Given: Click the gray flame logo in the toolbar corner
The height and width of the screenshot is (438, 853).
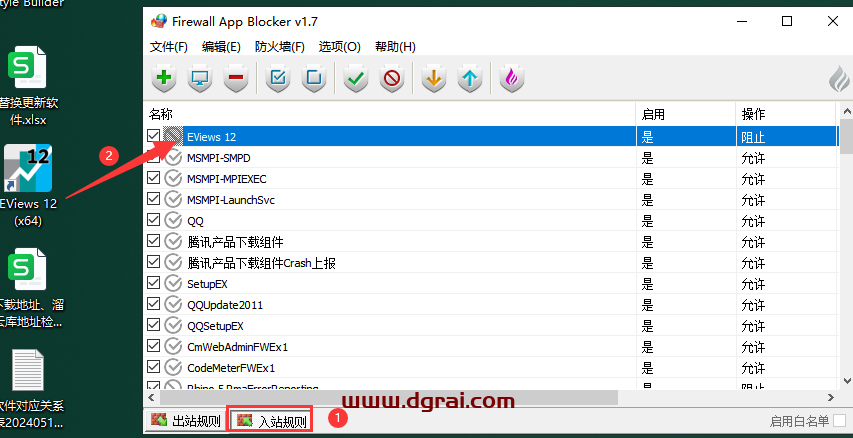Looking at the screenshot, I should 838,79.
